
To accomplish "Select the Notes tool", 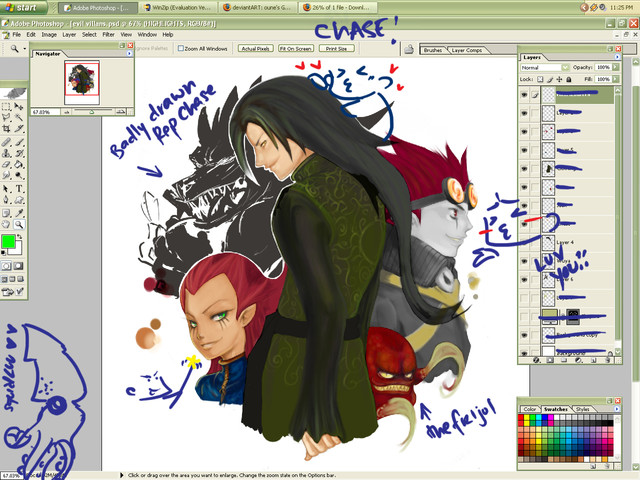I will click(6, 213).
